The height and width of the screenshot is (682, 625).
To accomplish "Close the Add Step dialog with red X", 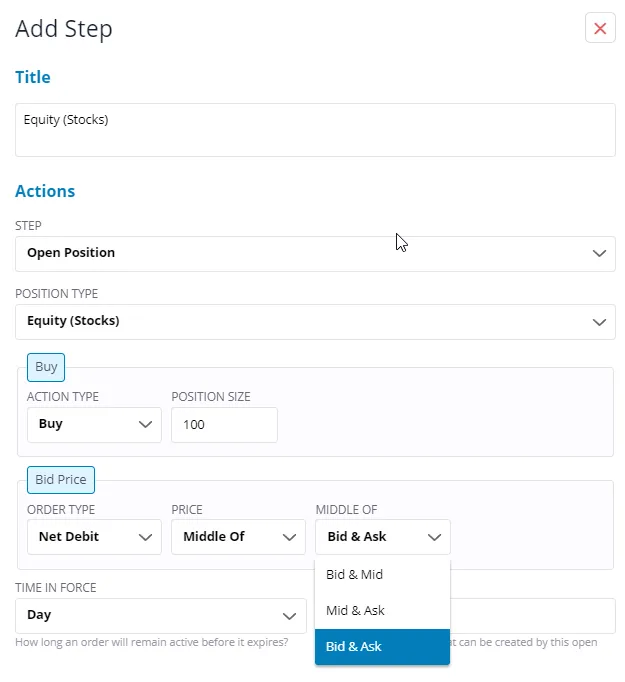I will click(600, 28).
